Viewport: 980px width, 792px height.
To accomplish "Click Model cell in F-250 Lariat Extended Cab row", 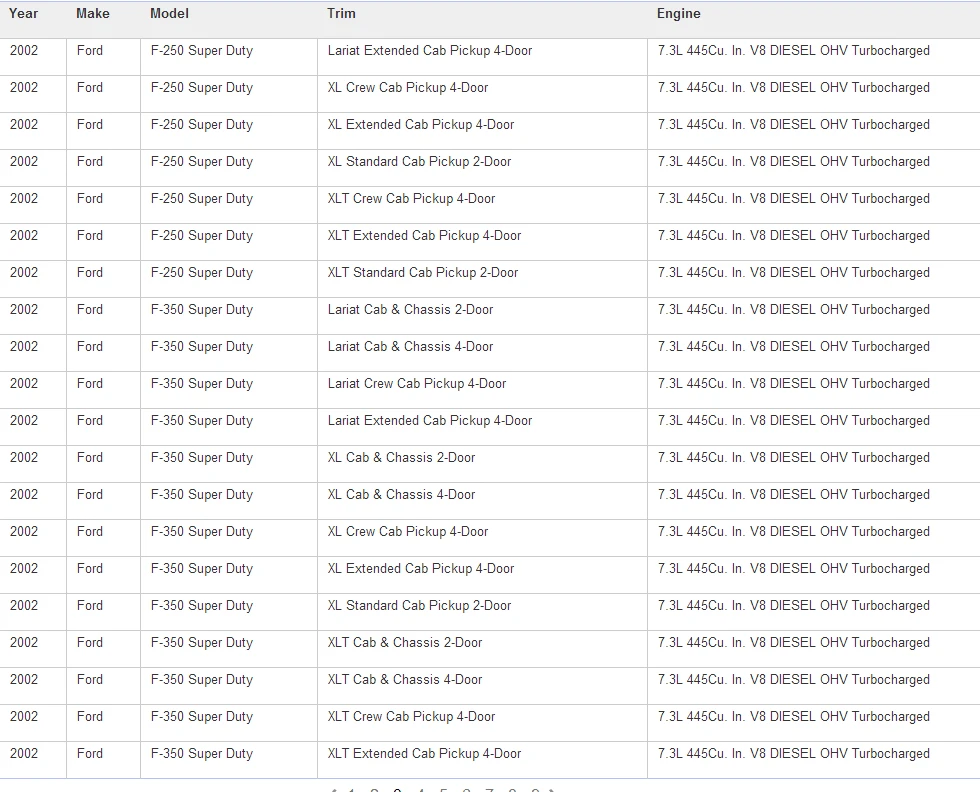I will point(202,51).
